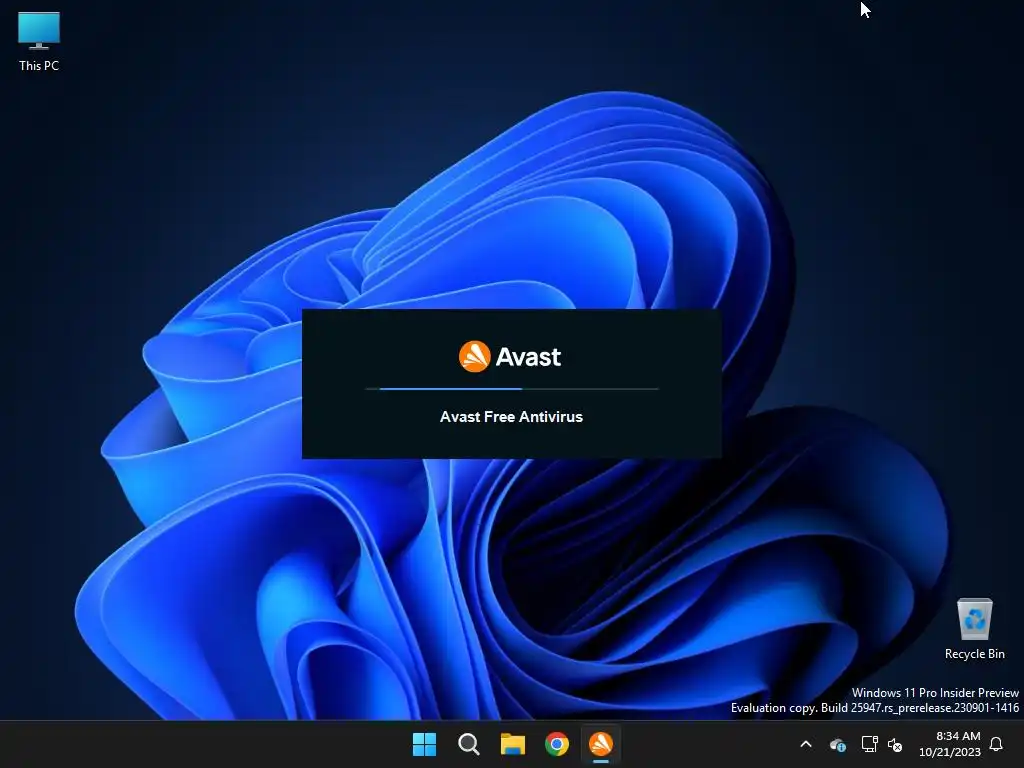
Task: Click the Avast logo in splash screen
Action: coord(510,357)
